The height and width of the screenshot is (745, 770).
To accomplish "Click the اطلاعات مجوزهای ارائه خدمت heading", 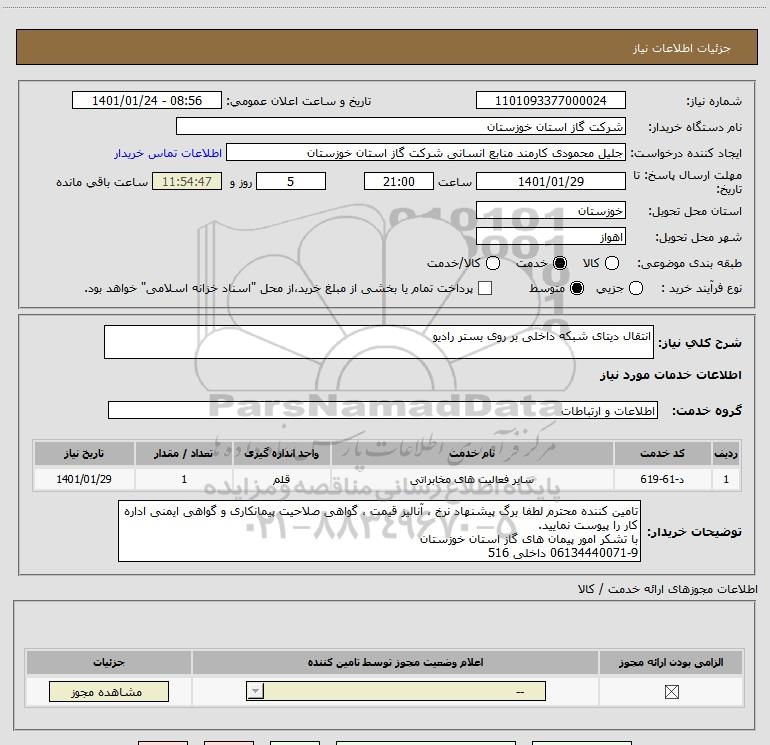I will (668, 589).
